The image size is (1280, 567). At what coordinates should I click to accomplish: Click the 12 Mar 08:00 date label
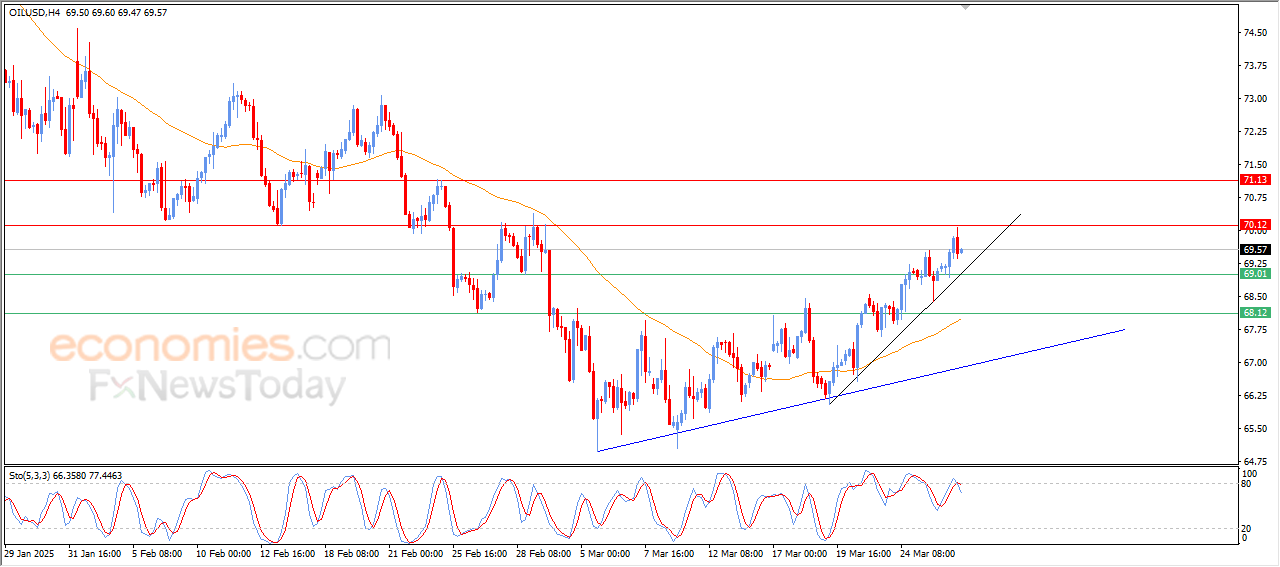(735, 552)
